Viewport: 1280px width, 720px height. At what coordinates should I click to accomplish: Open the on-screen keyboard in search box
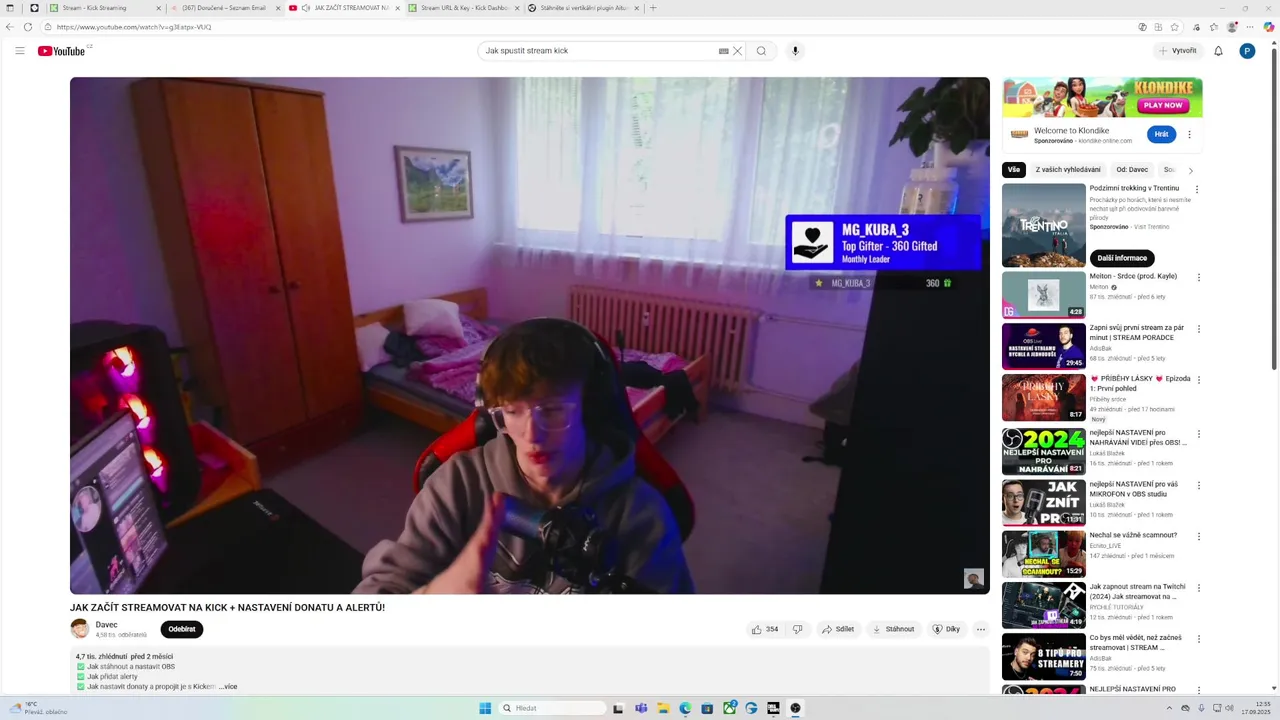(x=723, y=51)
